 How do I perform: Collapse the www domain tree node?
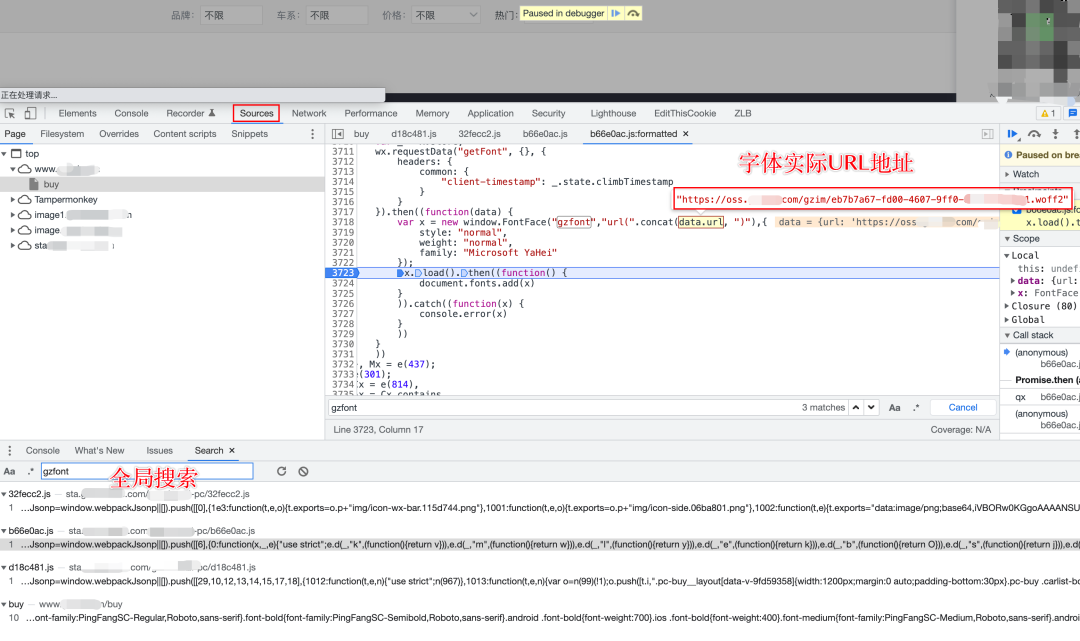[12, 169]
